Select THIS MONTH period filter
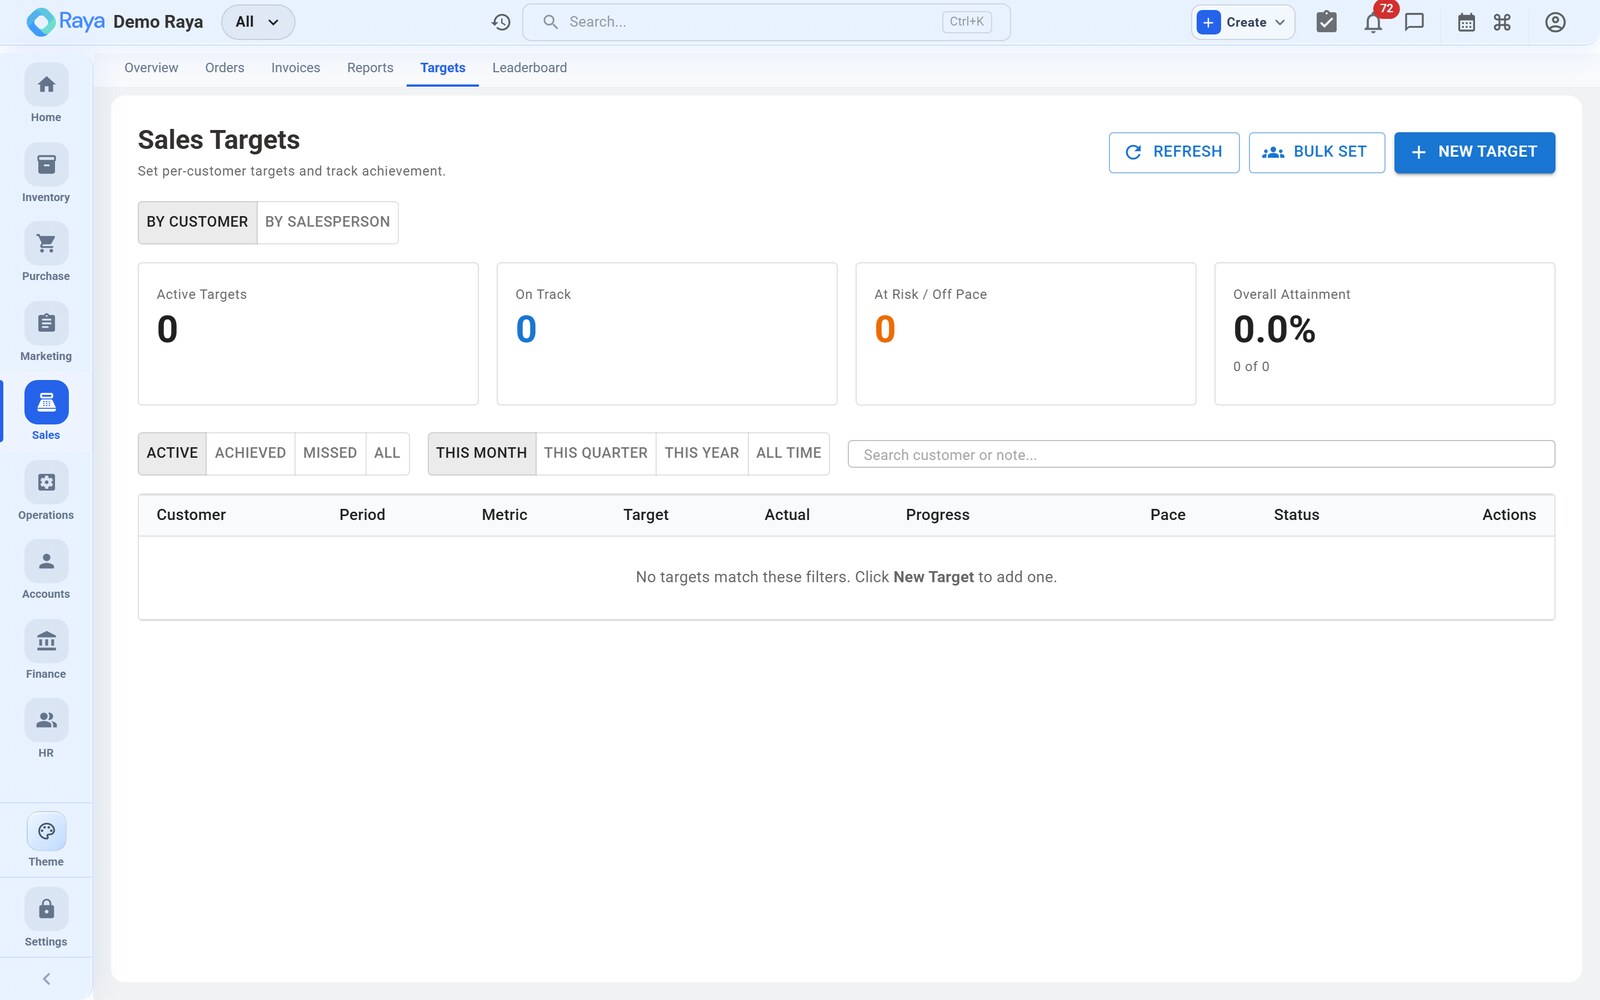Image resolution: width=1600 pixels, height=1000 pixels. click(482, 453)
